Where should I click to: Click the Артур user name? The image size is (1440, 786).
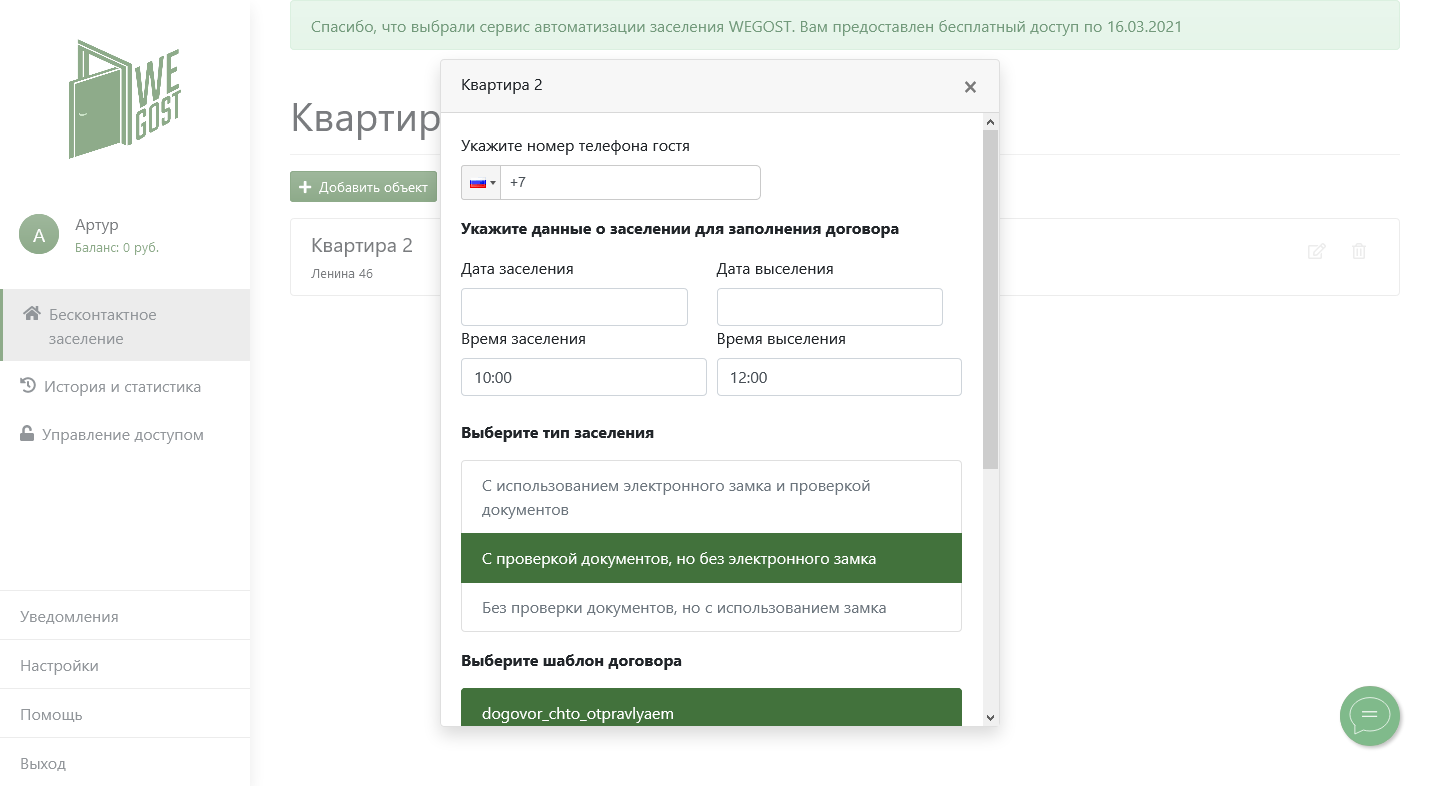(97, 225)
